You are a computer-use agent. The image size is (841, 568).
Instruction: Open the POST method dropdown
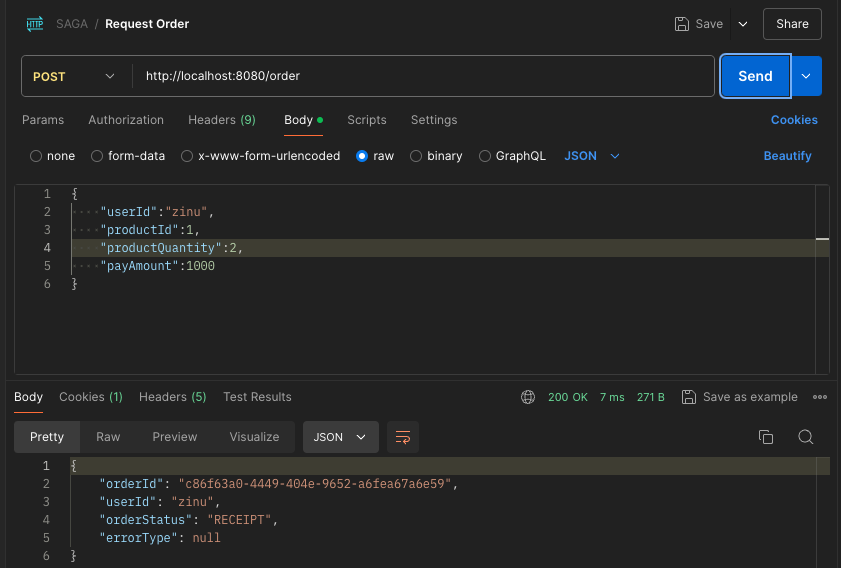76,76
